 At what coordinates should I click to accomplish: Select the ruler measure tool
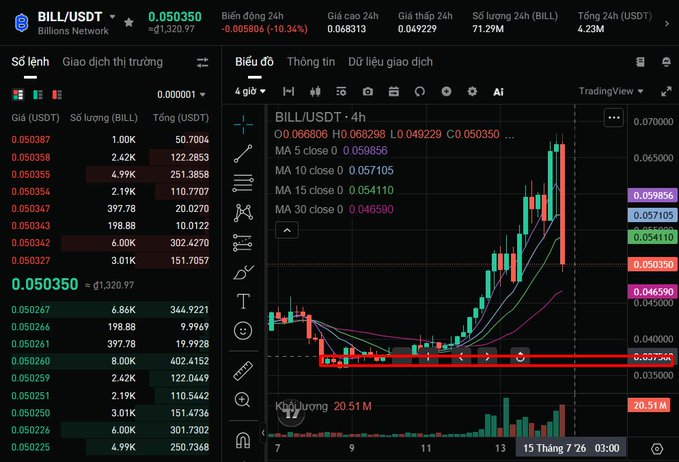(243, 371)
